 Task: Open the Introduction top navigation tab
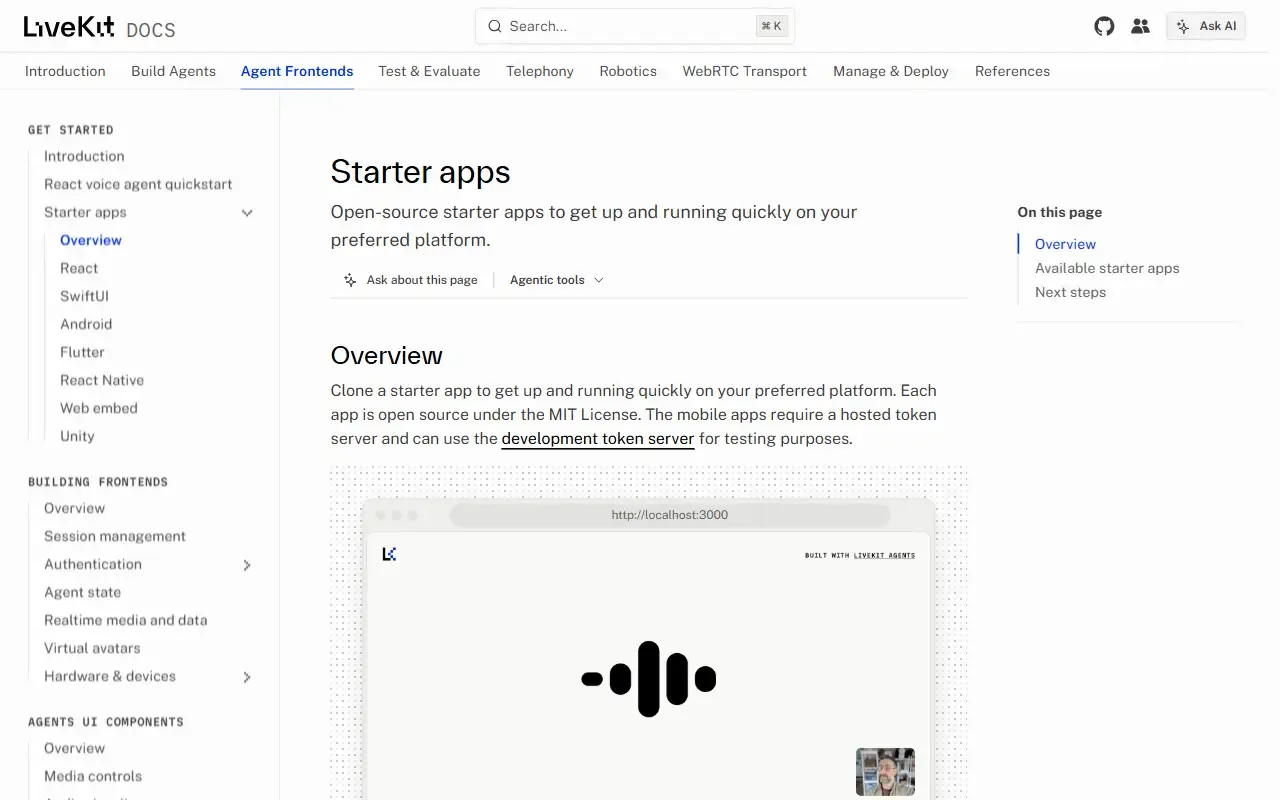tap(65, 71)
